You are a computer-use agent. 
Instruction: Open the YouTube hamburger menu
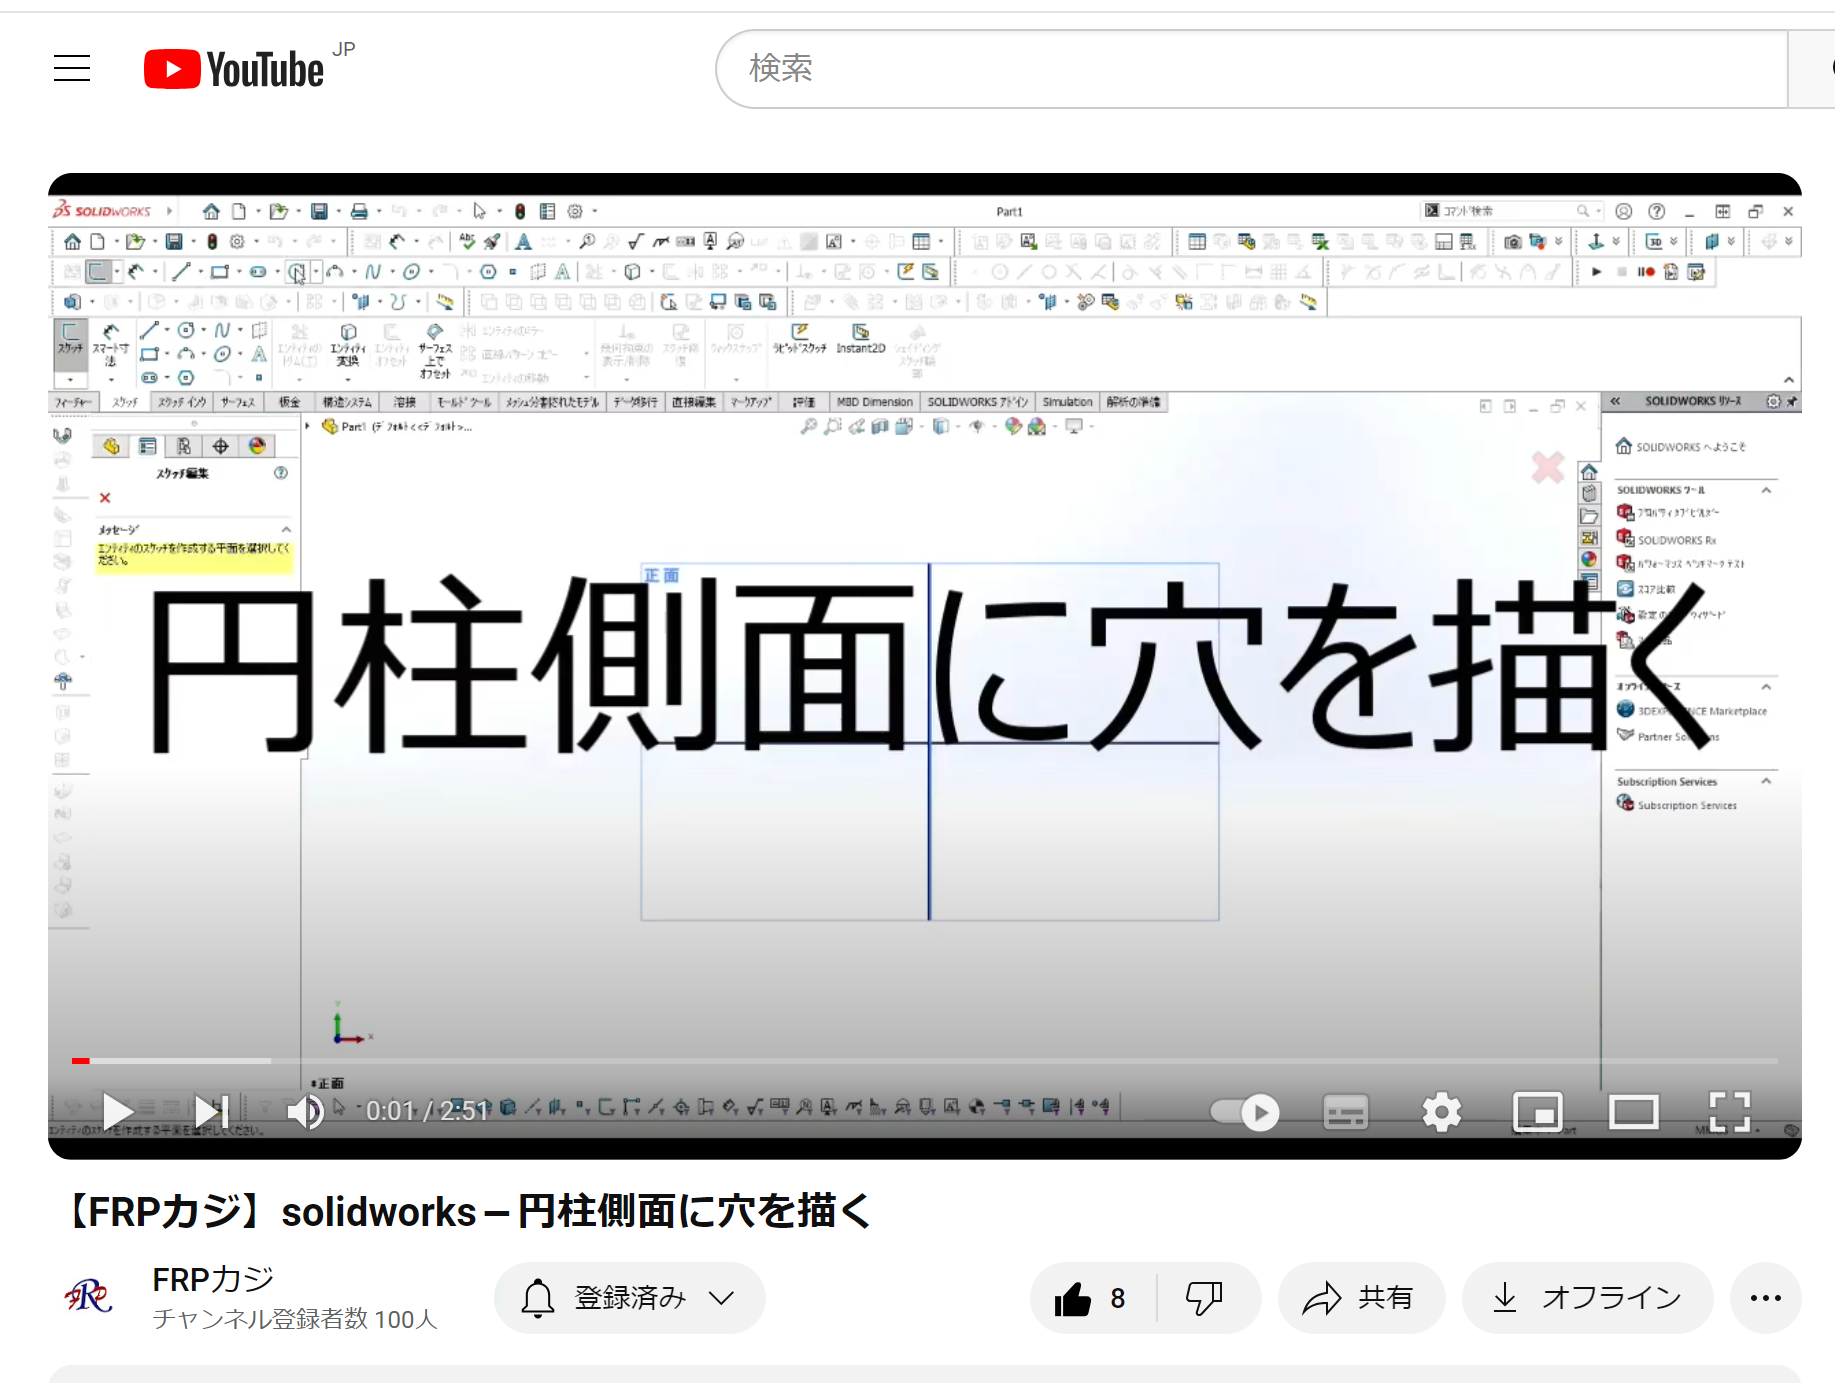(72, 68)
